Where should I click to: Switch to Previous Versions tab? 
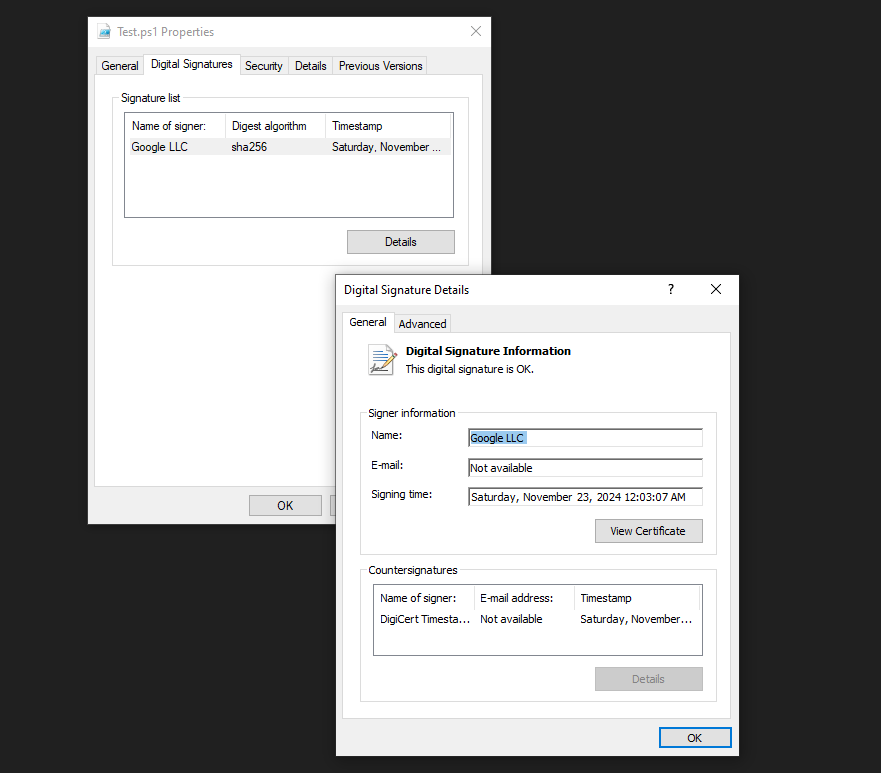pos(380,66)
